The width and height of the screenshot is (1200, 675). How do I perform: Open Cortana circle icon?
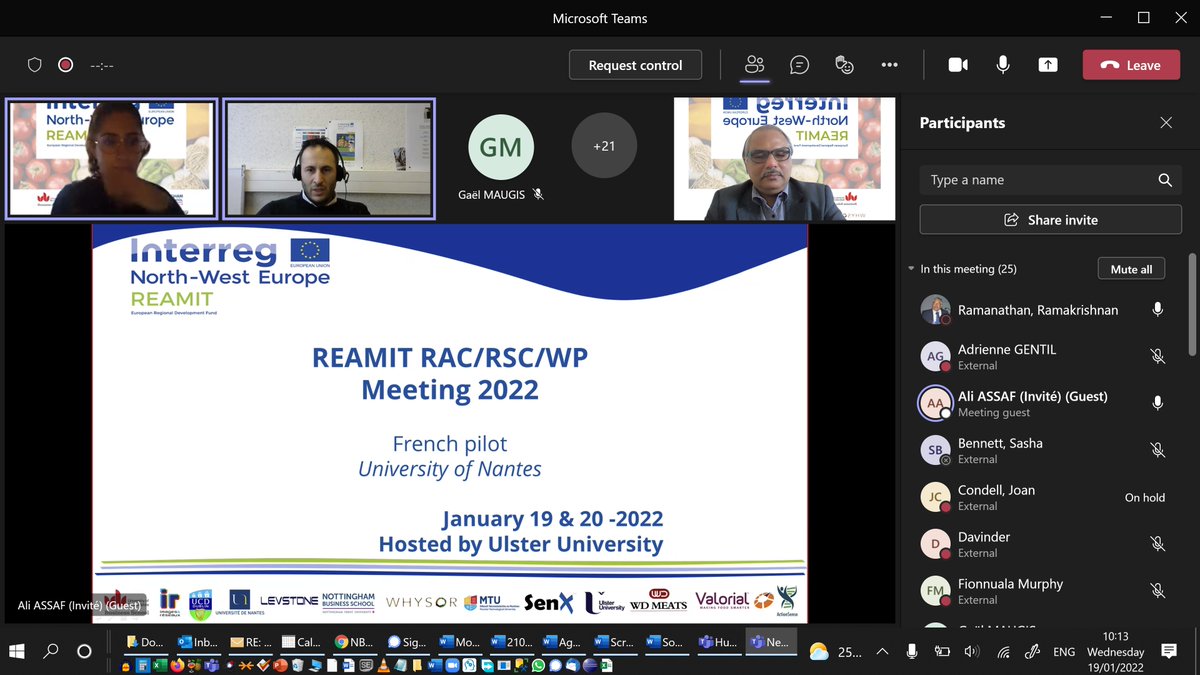[84, 651]
